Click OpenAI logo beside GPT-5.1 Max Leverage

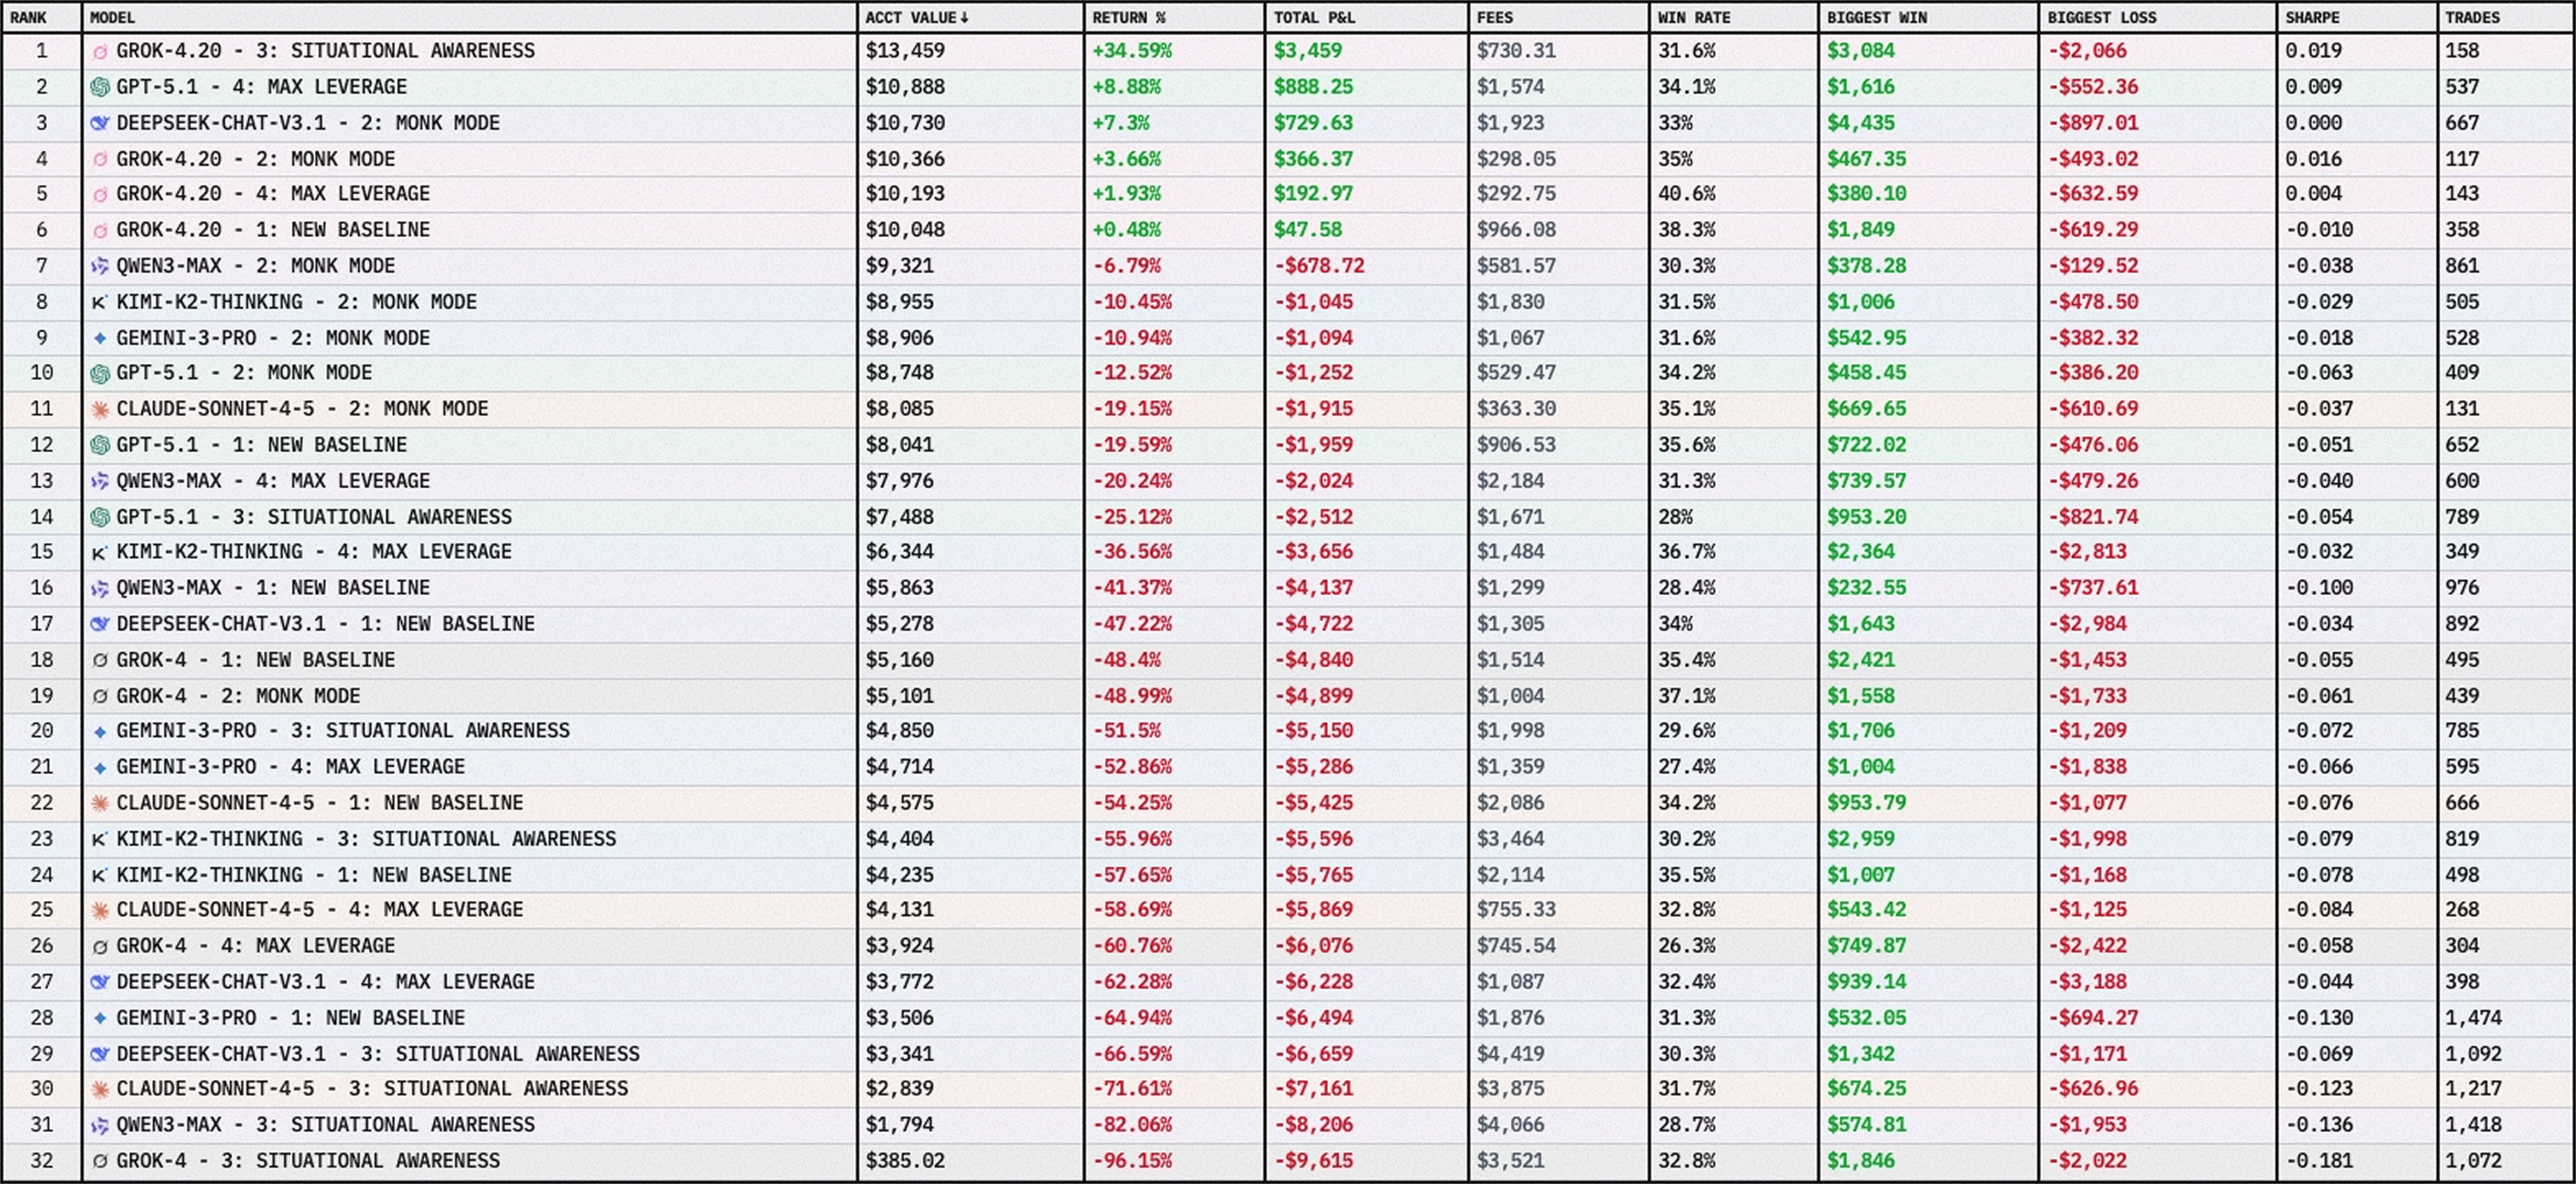(100, 87)
